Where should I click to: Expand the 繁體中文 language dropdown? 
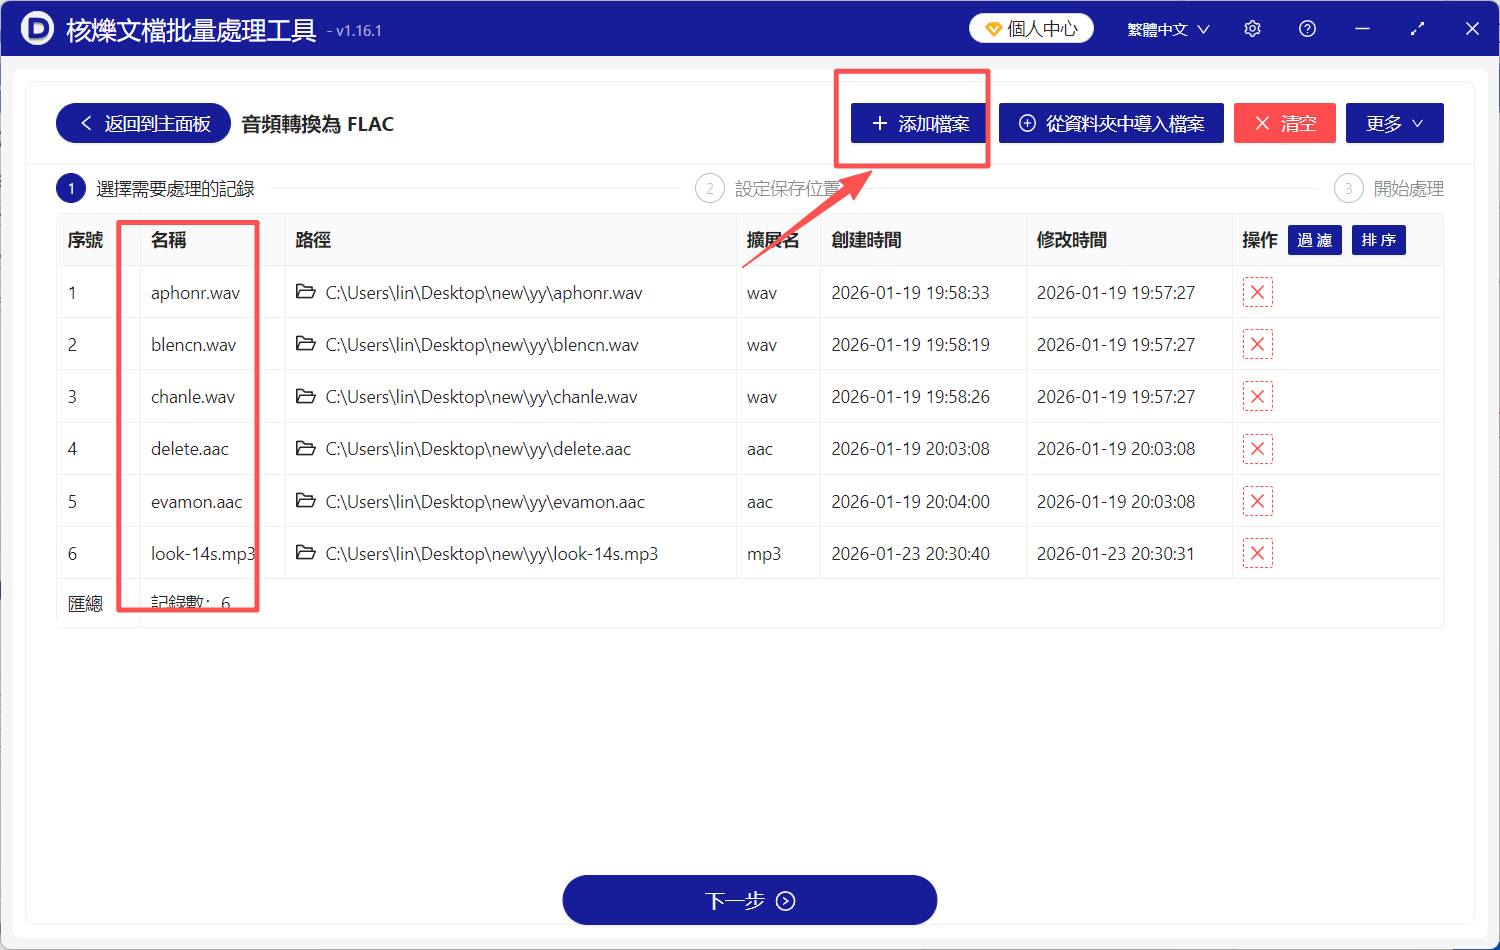(1168, 29)
